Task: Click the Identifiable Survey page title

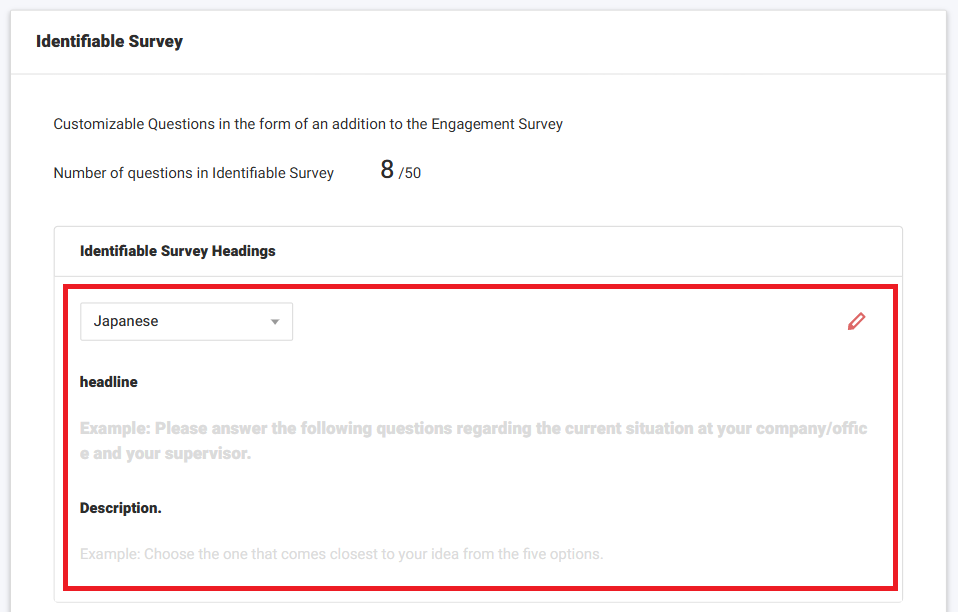Action: (109, 42)
